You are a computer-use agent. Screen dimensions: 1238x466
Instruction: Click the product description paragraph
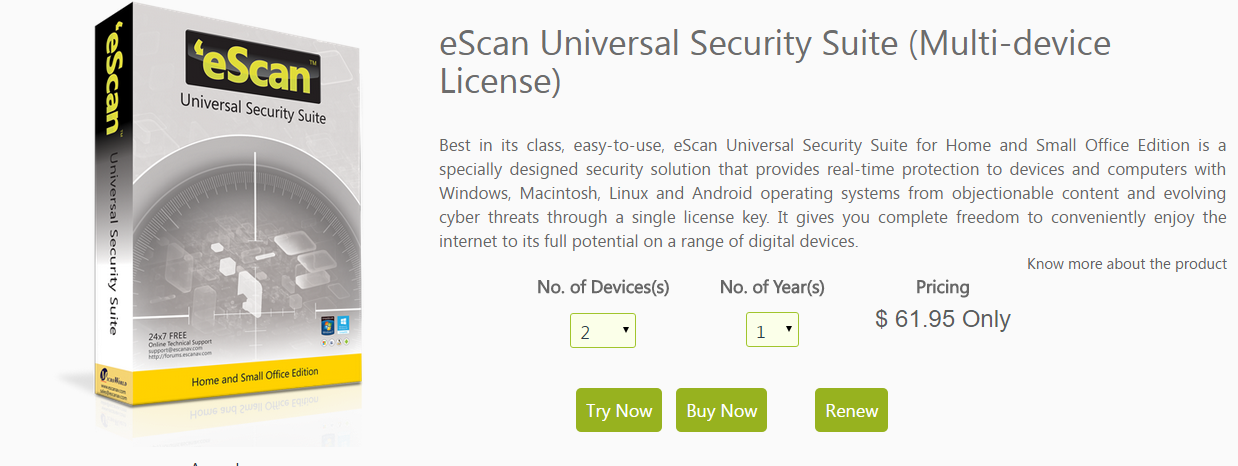point(832,193)
